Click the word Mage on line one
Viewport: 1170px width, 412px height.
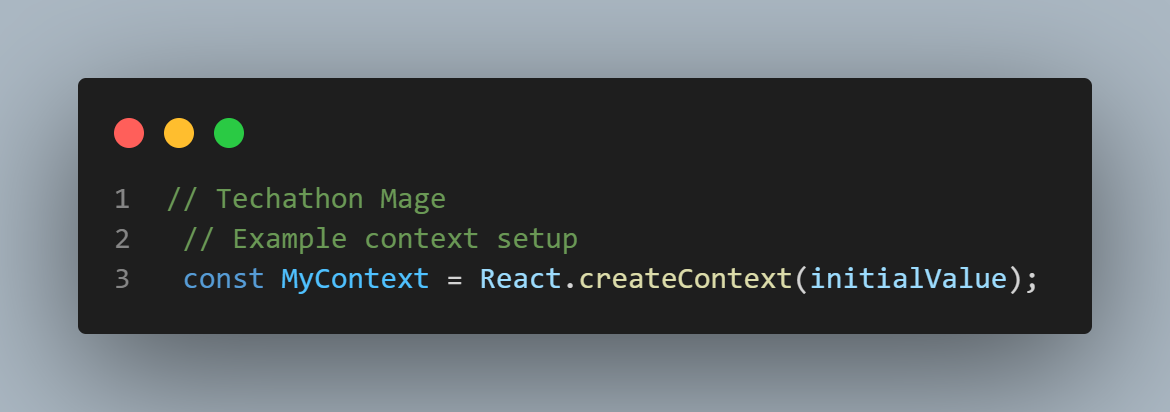pyautogui.click(x=413, y=199)
